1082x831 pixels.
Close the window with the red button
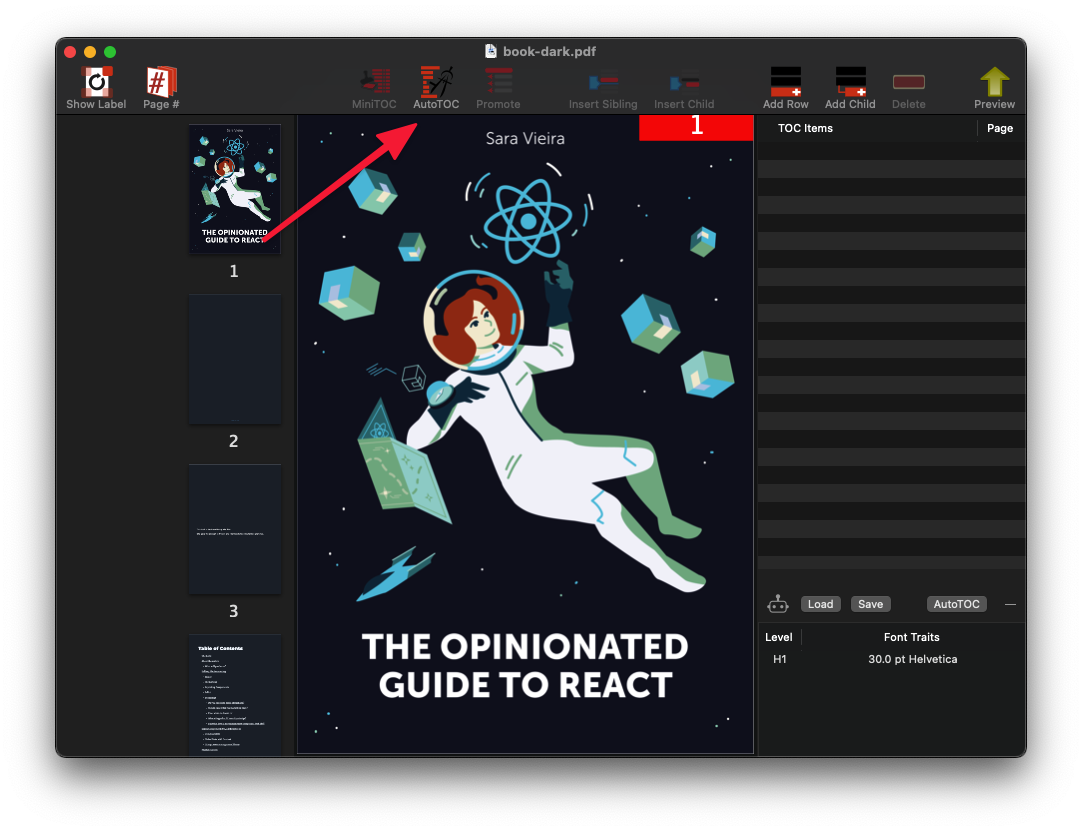tap(70, 52)
